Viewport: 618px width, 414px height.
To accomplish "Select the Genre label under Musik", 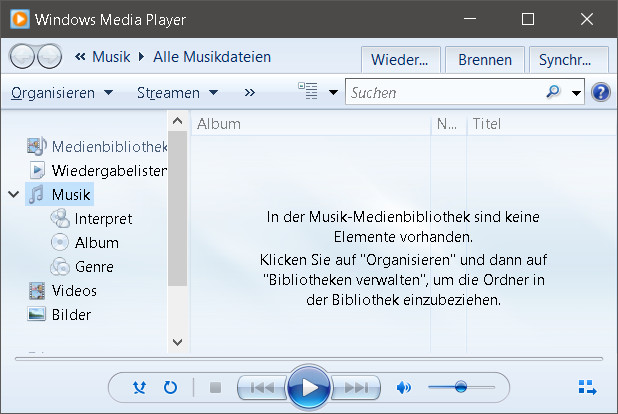I will click(94, 267).
